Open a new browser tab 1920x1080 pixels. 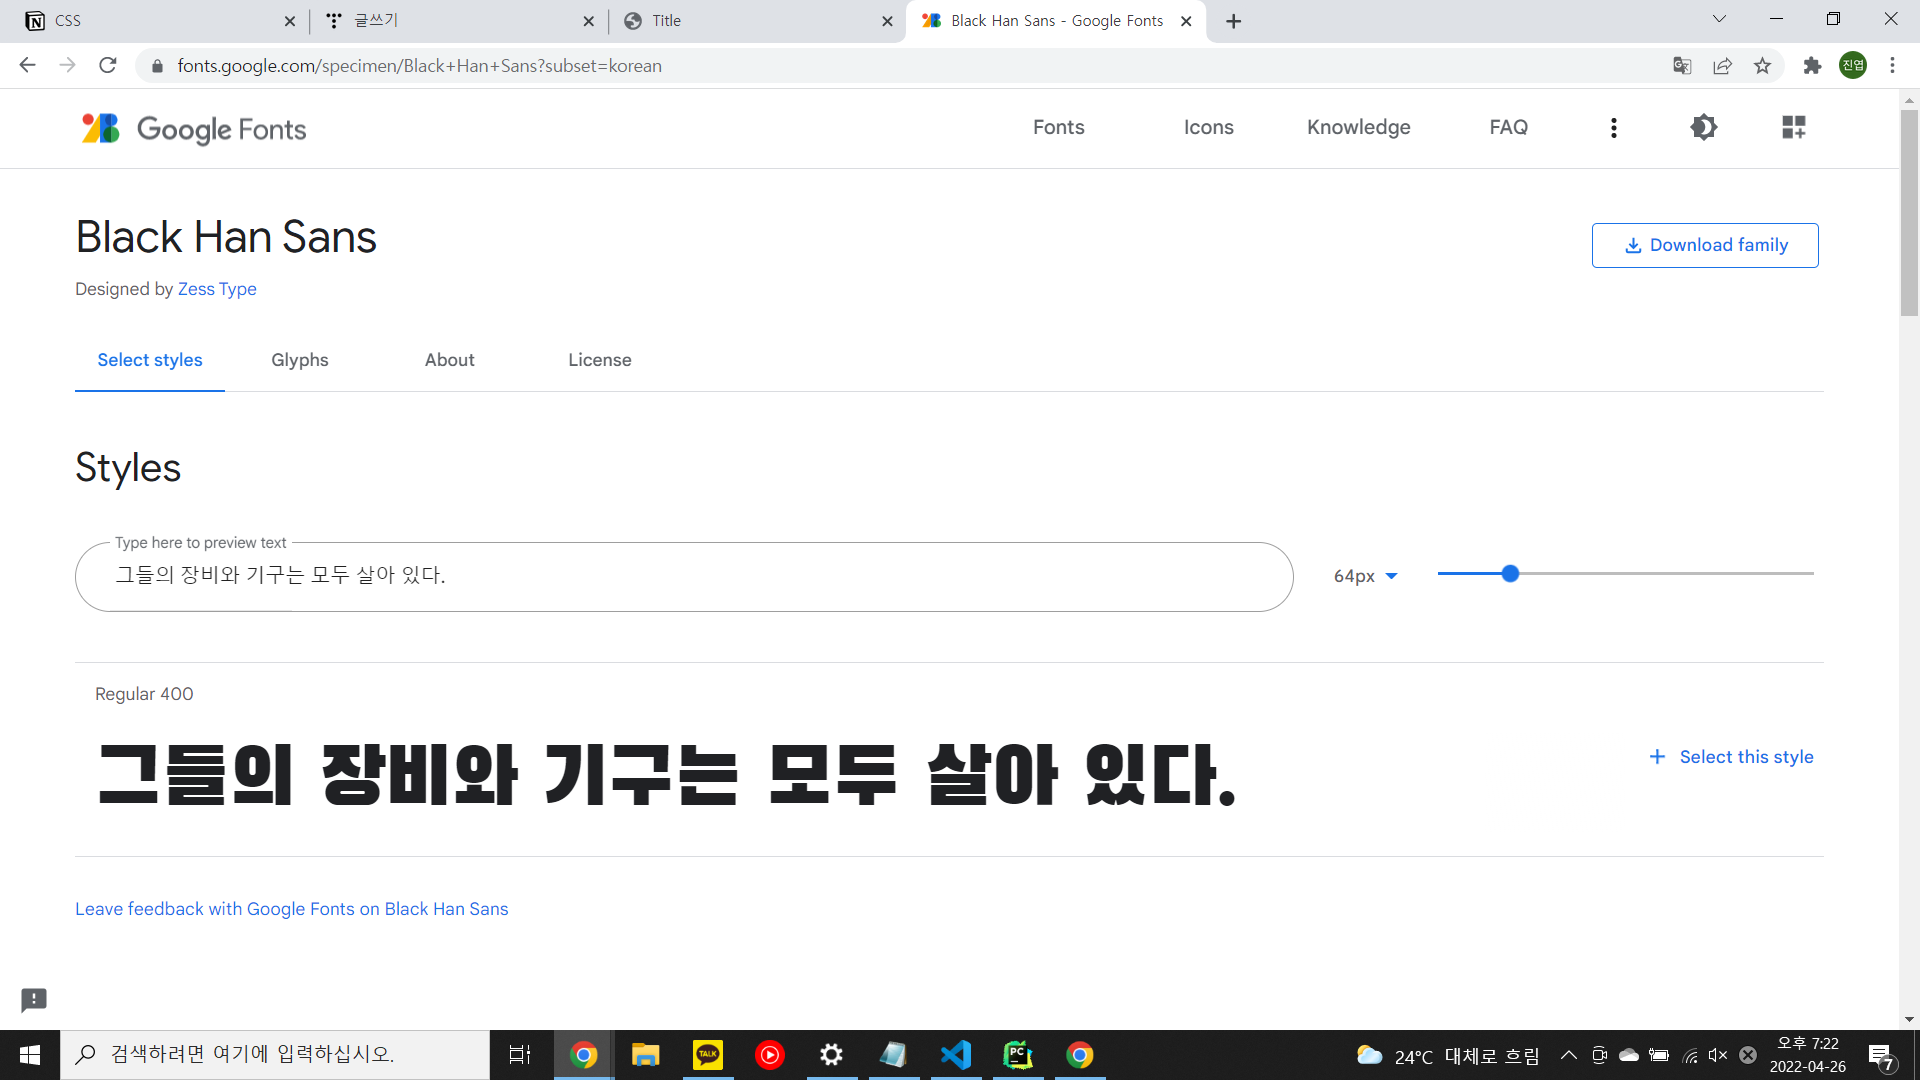1234,21
